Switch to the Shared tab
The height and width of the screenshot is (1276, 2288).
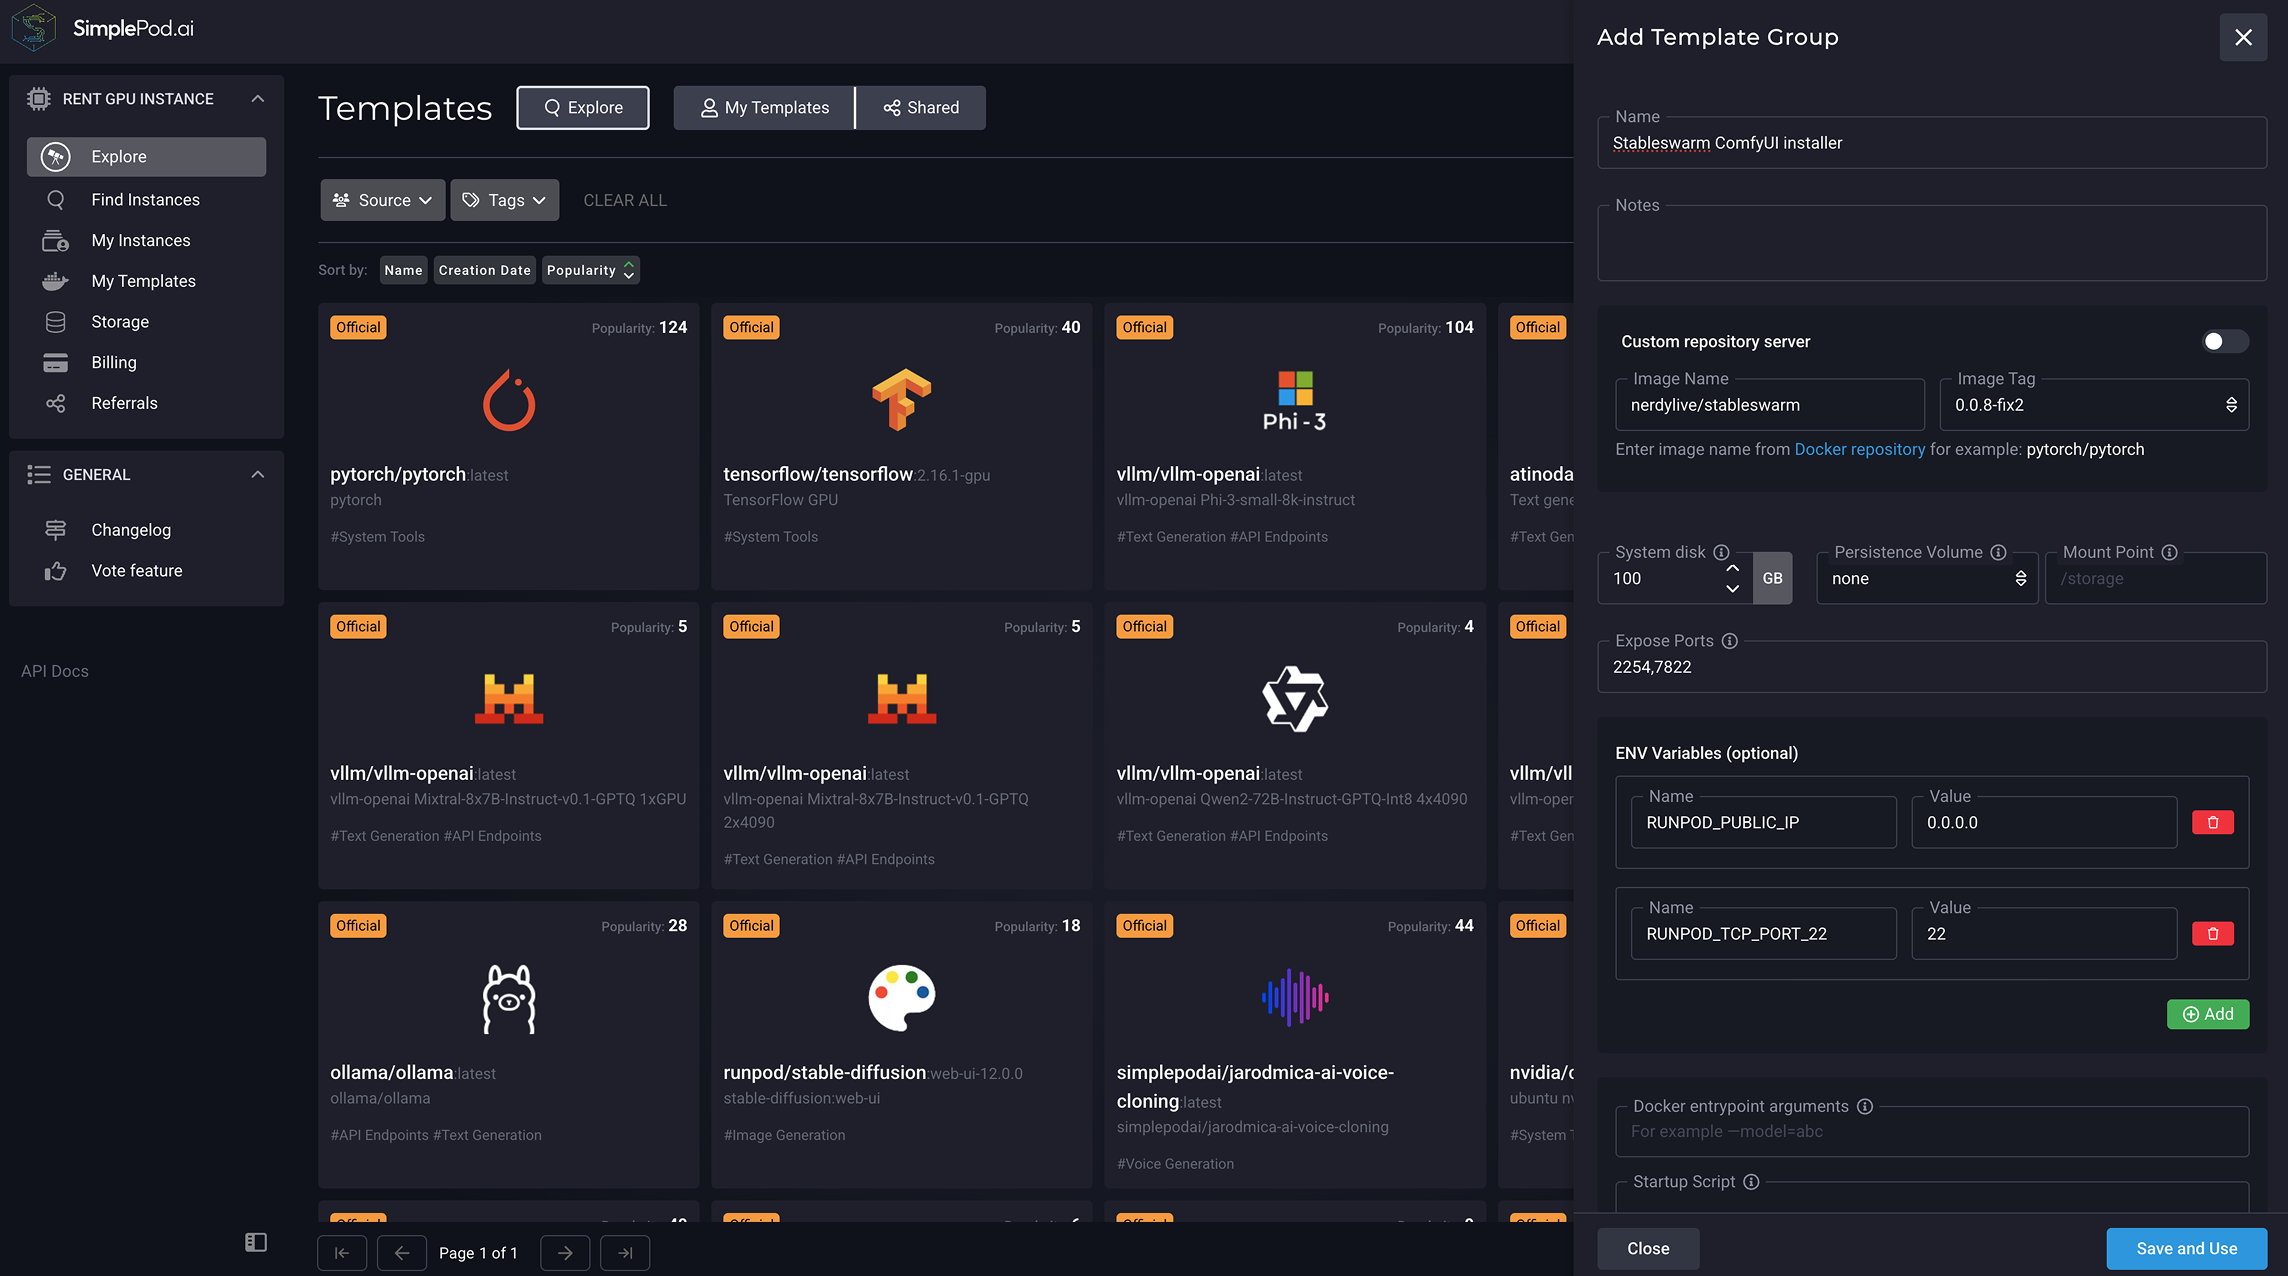coord(921,108)
